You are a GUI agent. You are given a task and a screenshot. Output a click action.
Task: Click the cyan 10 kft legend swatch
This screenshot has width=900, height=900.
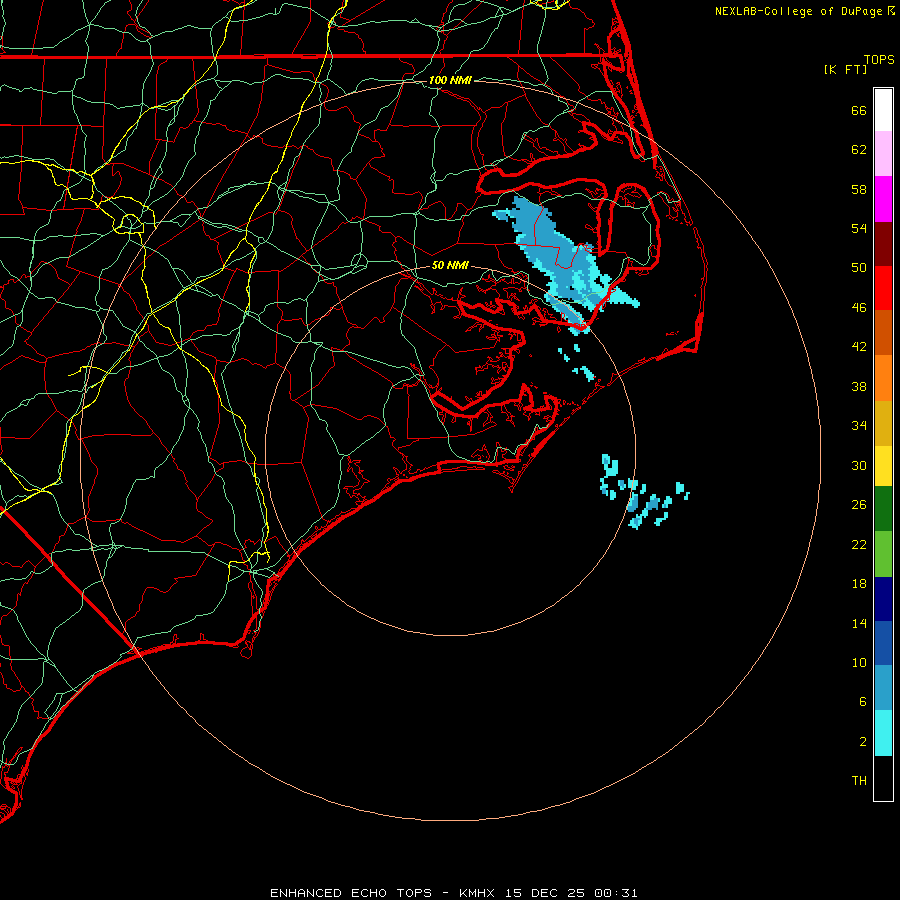pos(883,733)
